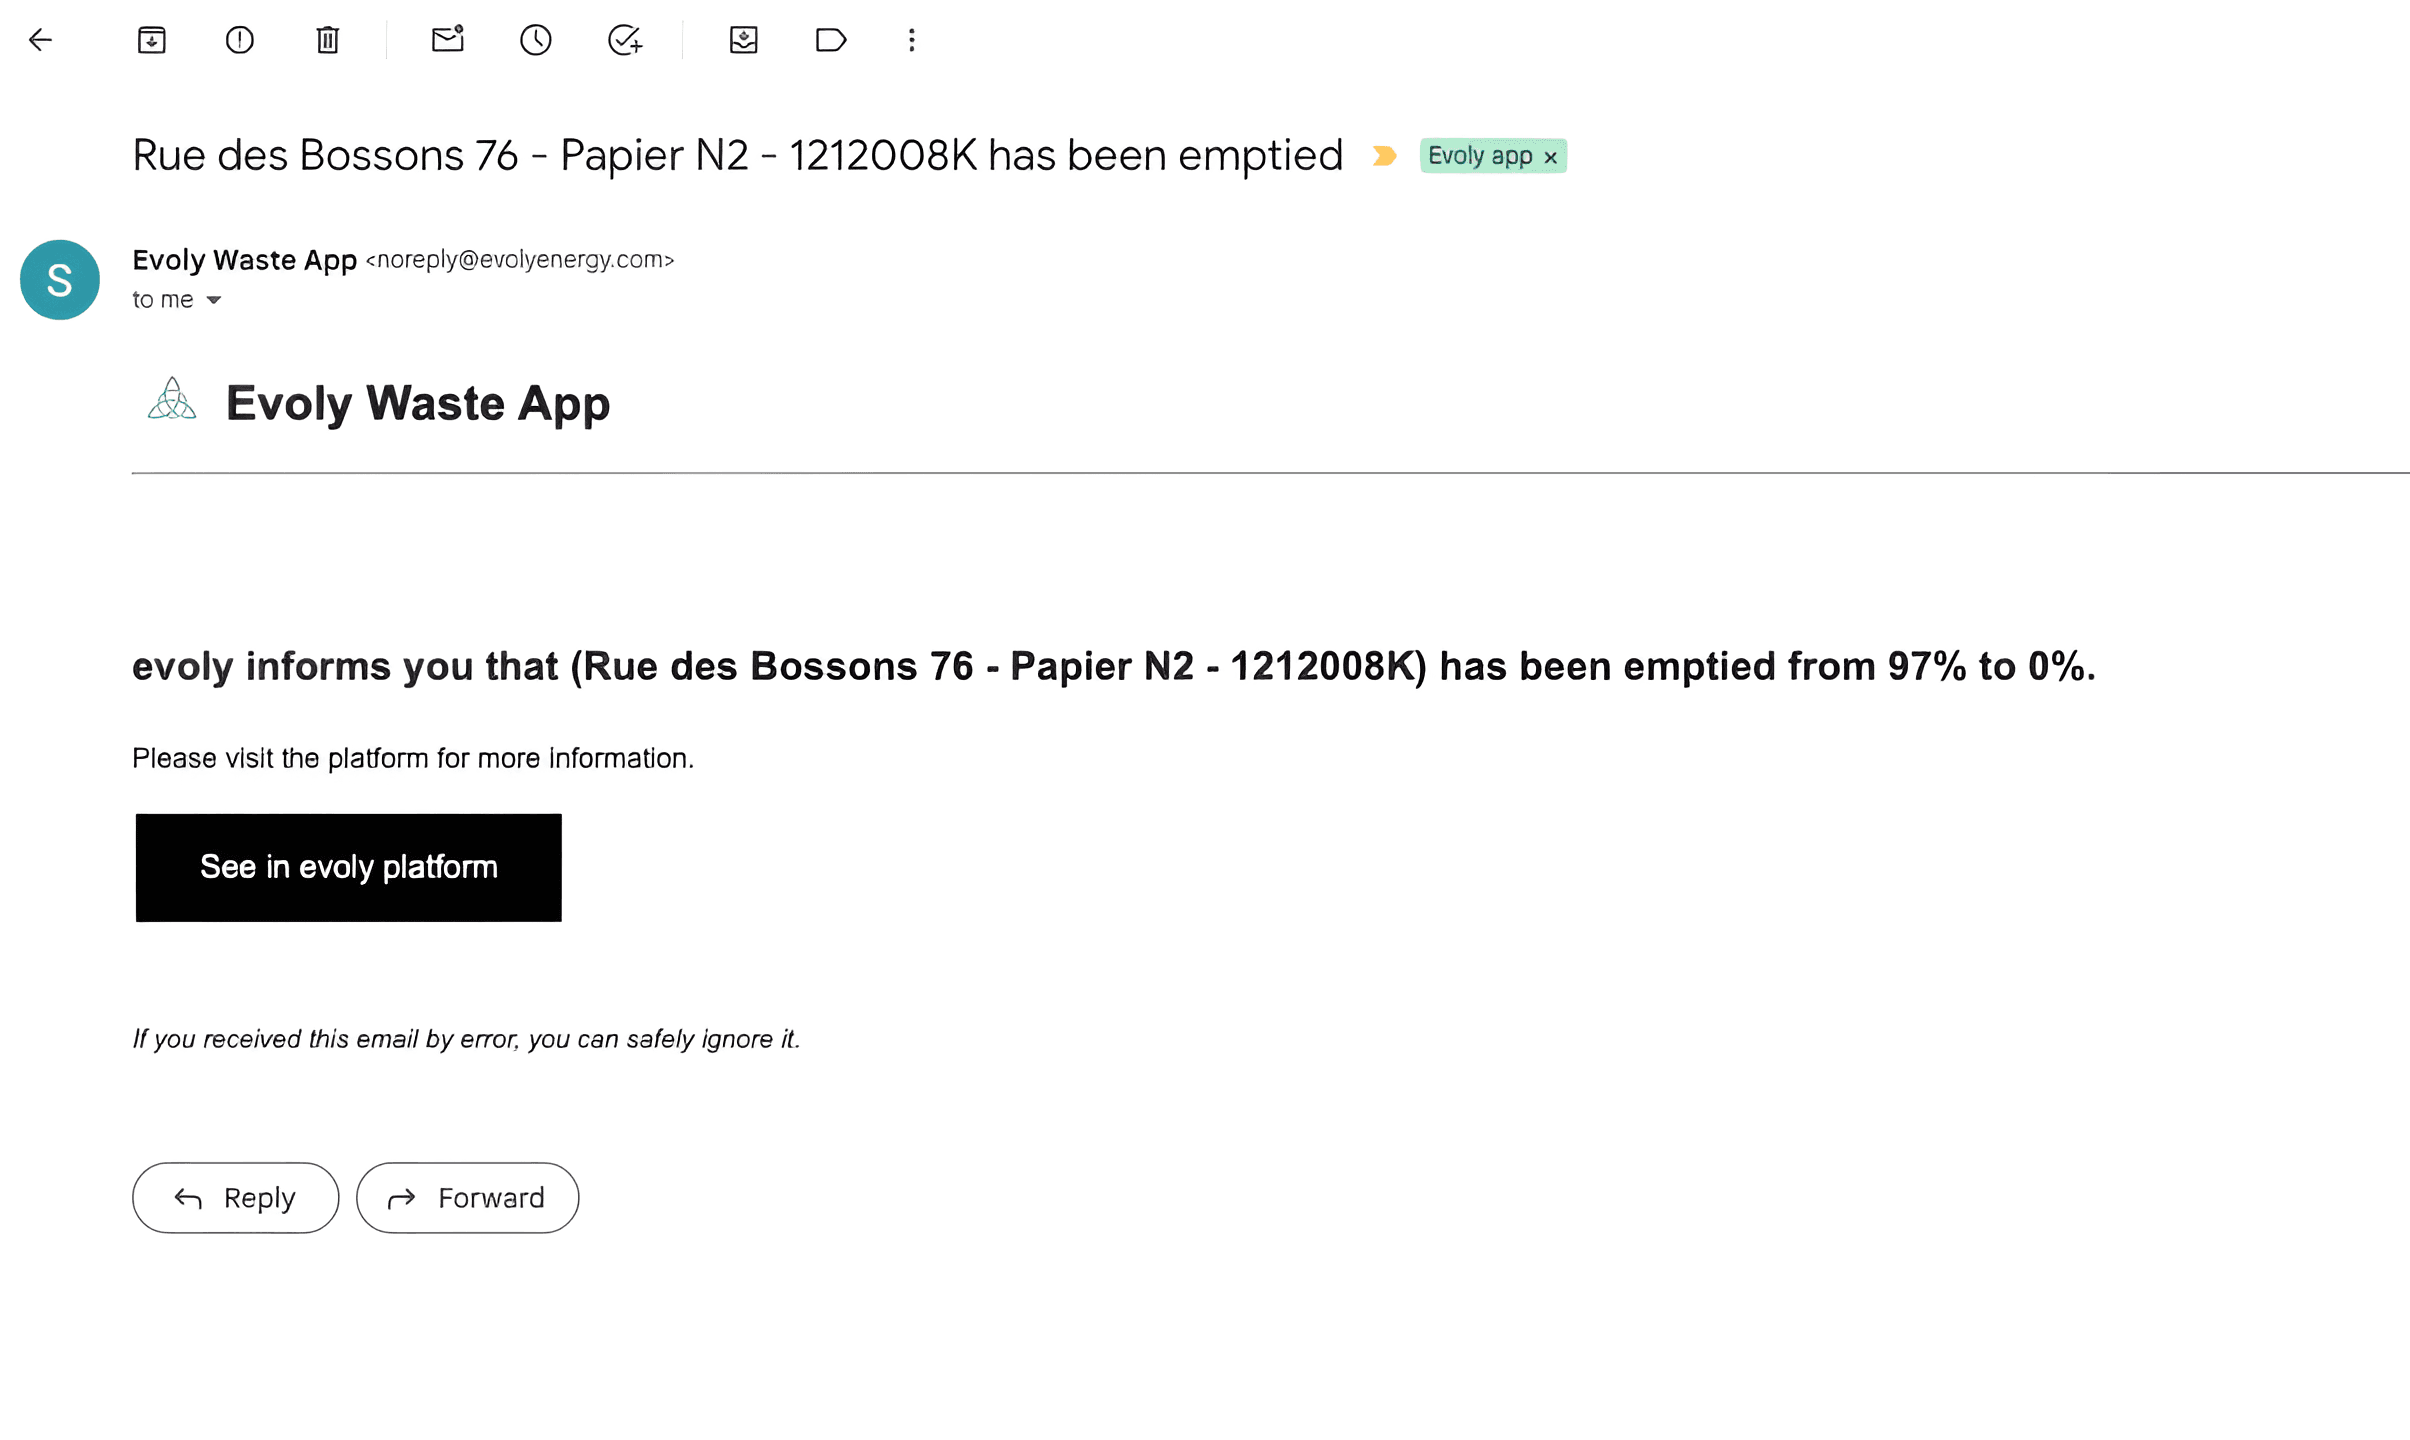The height and width of the screenshot is (1440, 2410).
Task: Click the Evoly triangle logo image
Action: (172, 398)
